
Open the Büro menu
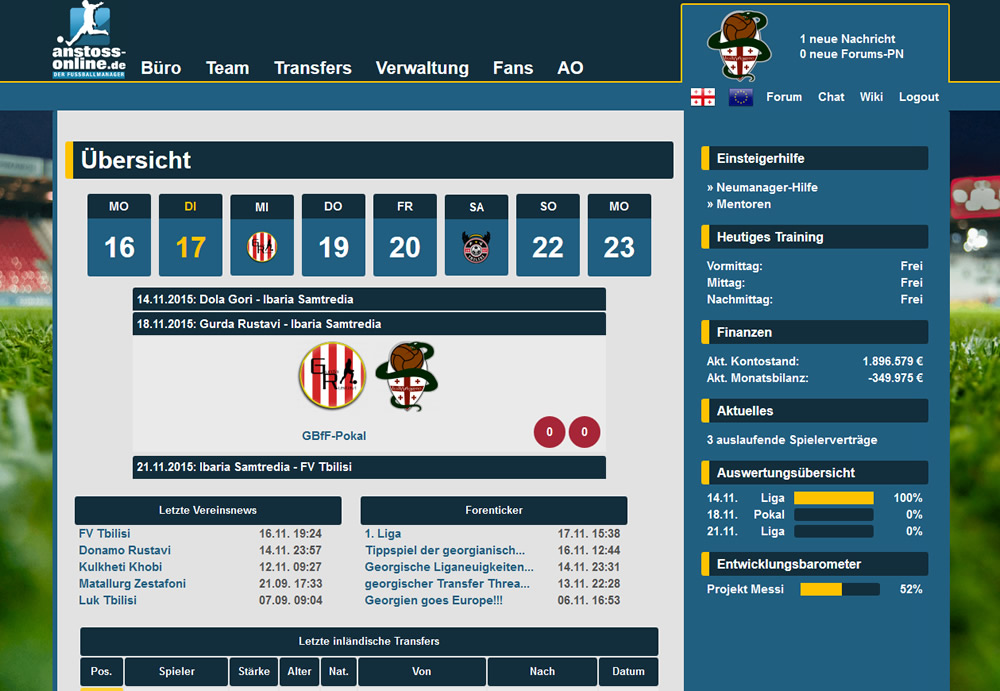coord(161,68)
